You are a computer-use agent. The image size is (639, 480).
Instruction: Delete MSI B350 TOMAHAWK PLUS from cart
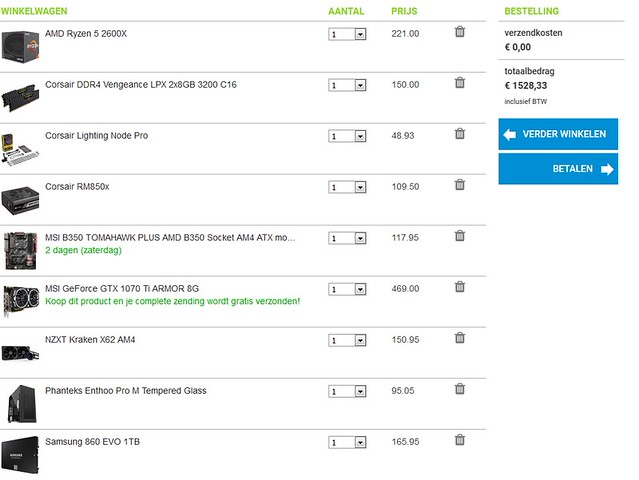[460, 235]
